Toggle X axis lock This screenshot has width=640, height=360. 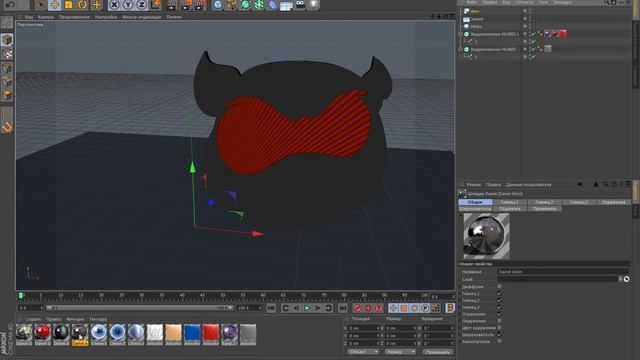[x=114, y=5]
